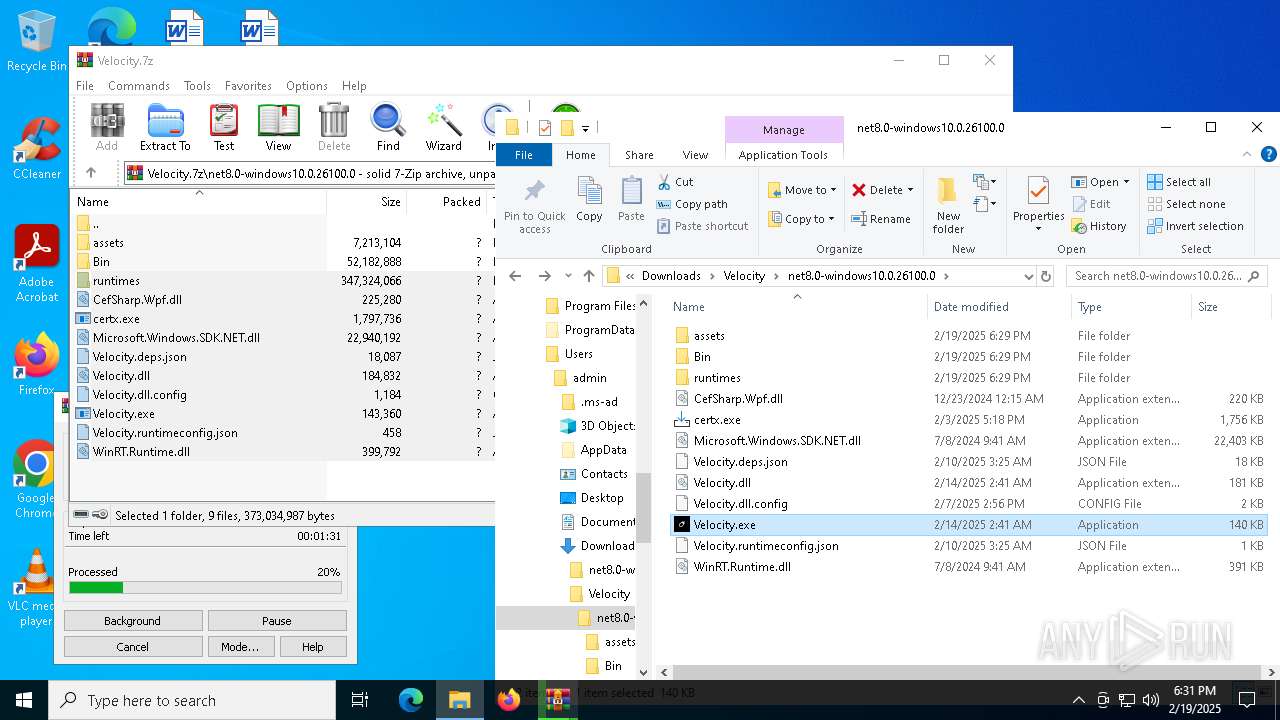Viewport: 1280px width, 720px height.
Task: Open the WinRAR Favorites menu
Action: pyautogui.click(x=248, y=86)
